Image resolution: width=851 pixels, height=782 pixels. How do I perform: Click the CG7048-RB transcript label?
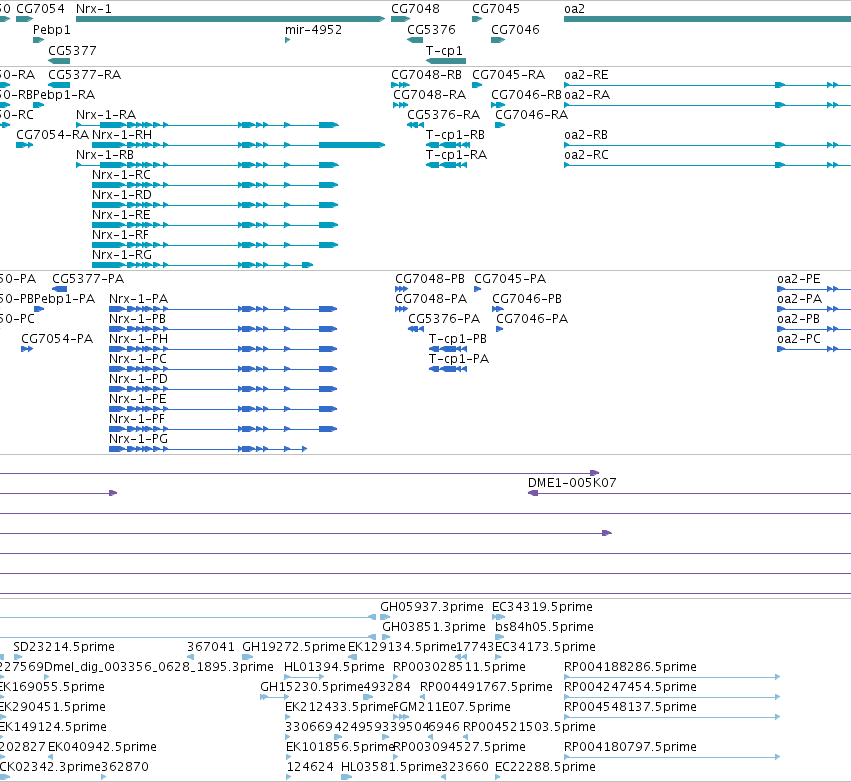click(426, 75)
